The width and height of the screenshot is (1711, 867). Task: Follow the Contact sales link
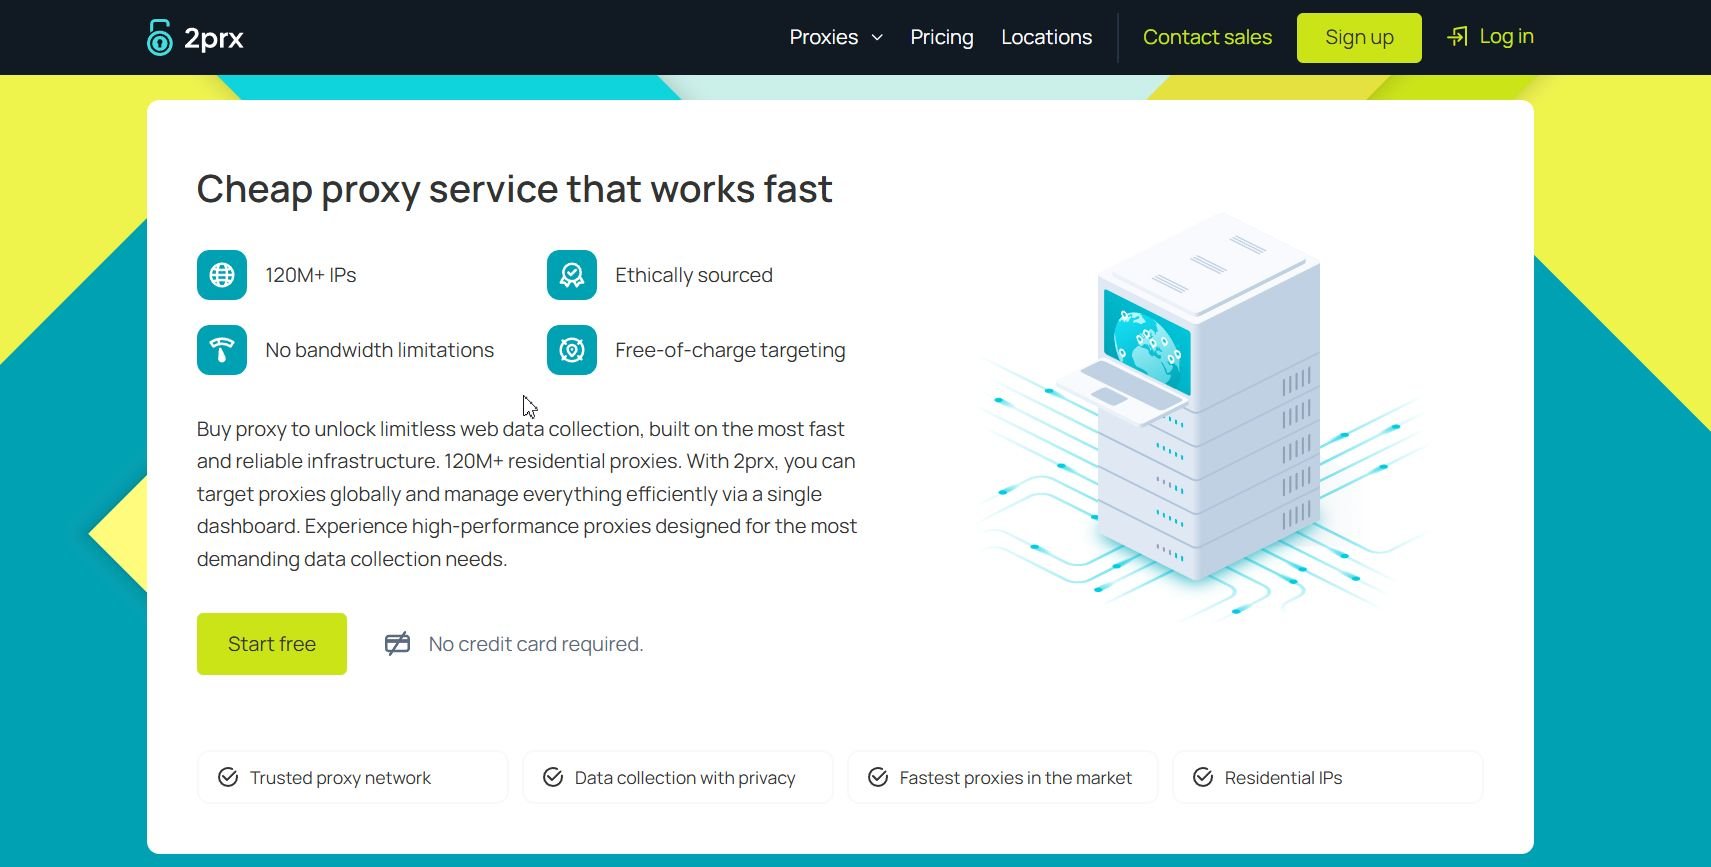click(1207, 37)
